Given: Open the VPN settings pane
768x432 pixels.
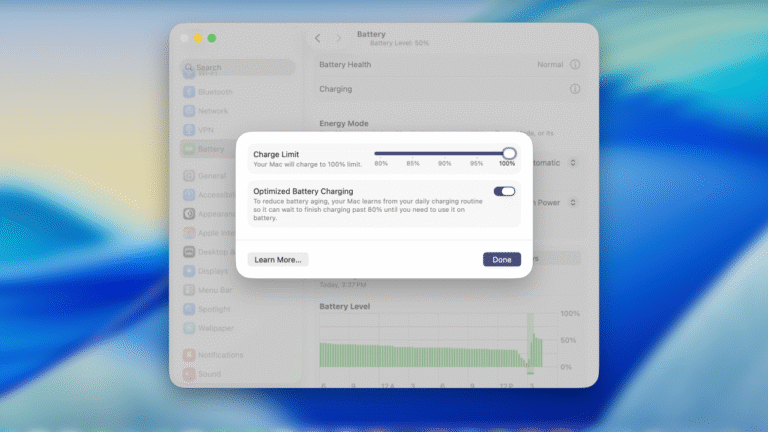Looking at the screenshot, I should click(x=205, y=130).
